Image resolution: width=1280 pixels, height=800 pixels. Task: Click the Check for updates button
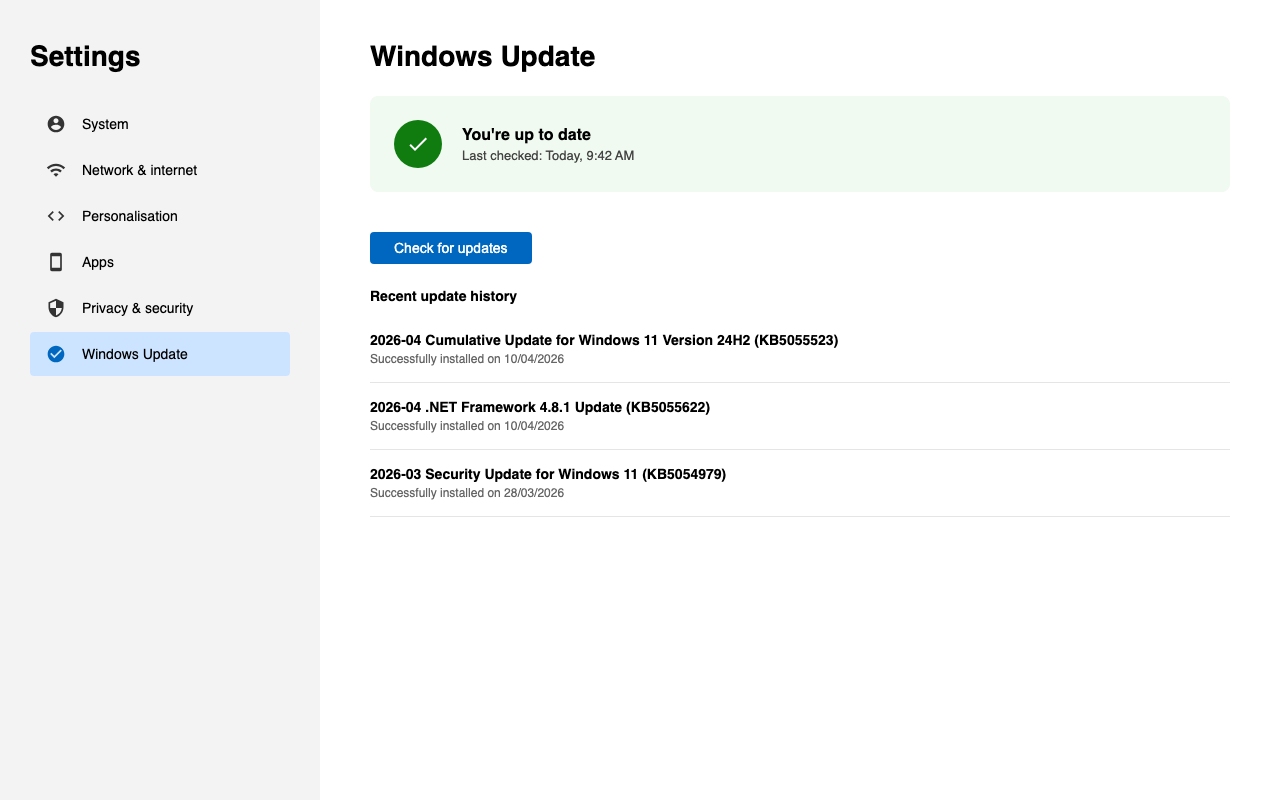451,248
